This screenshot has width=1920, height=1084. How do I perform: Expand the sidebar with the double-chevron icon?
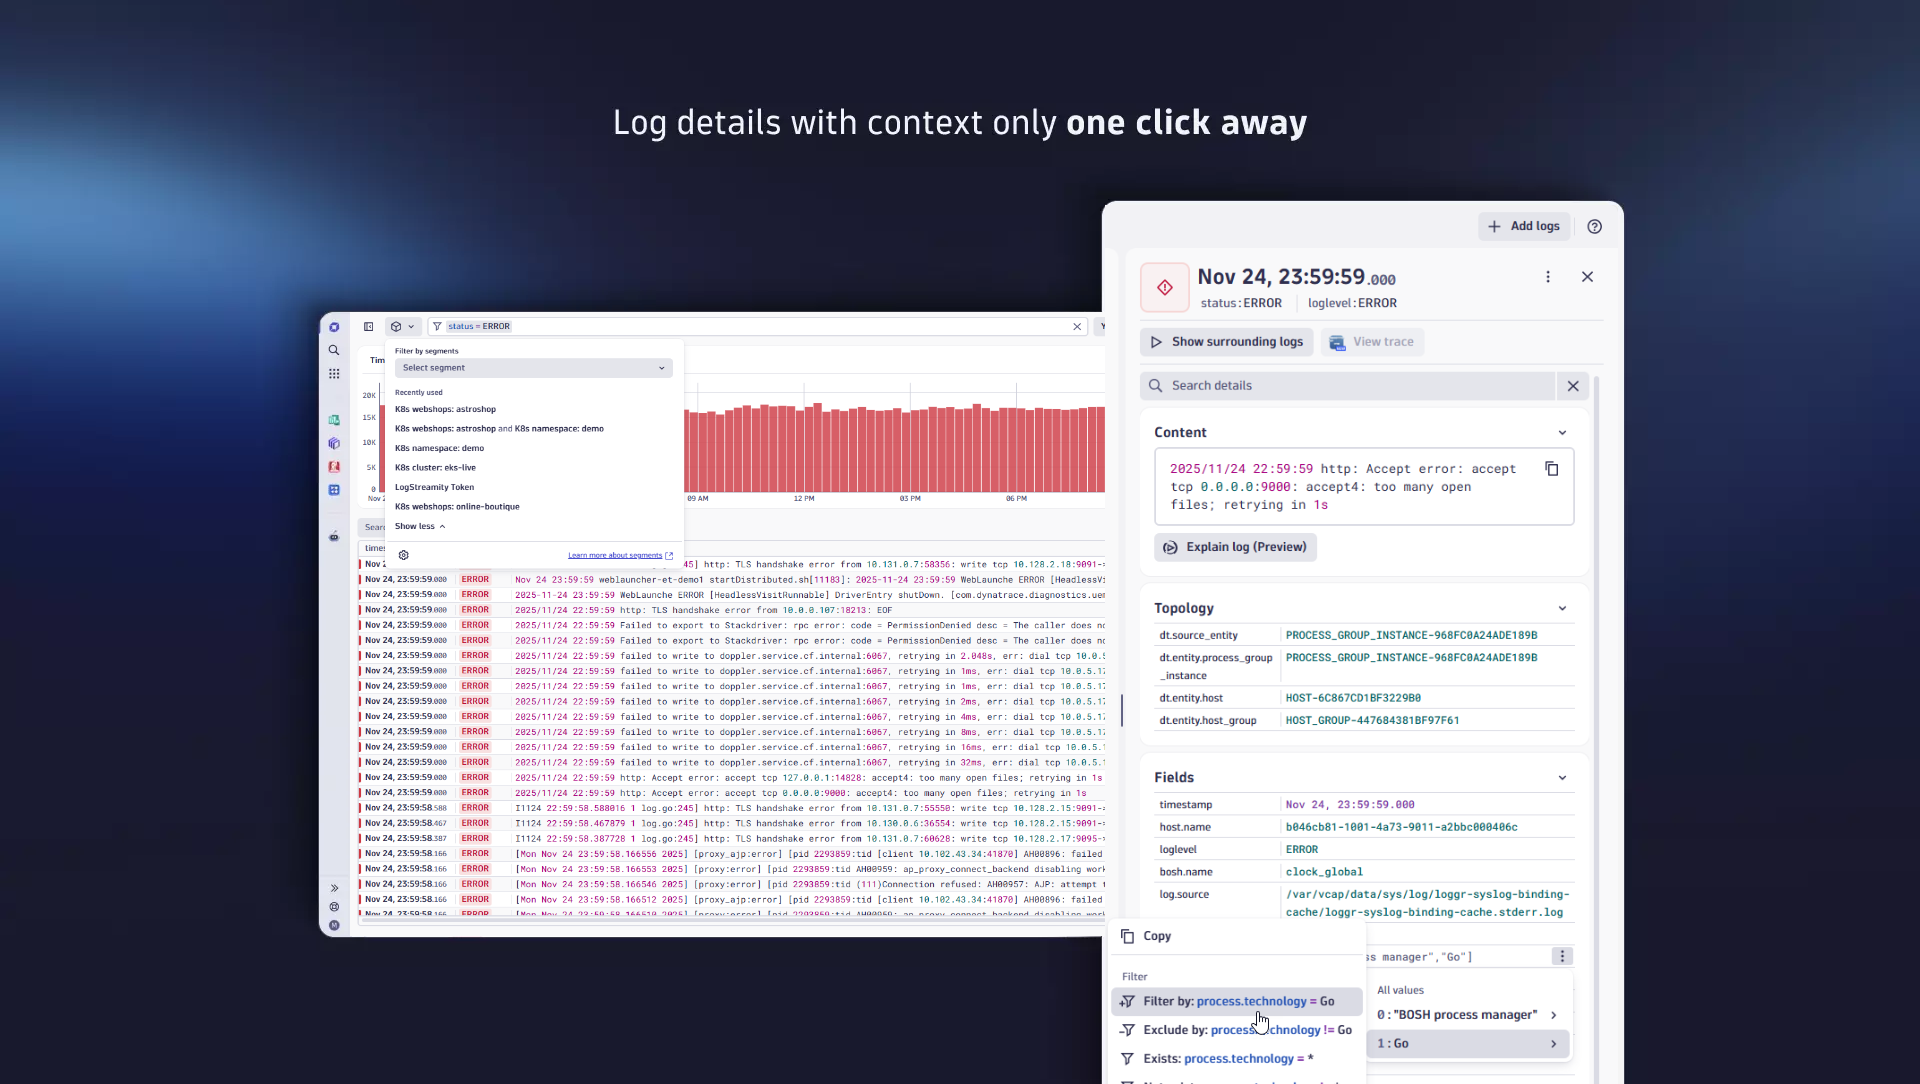pos(335,887)
